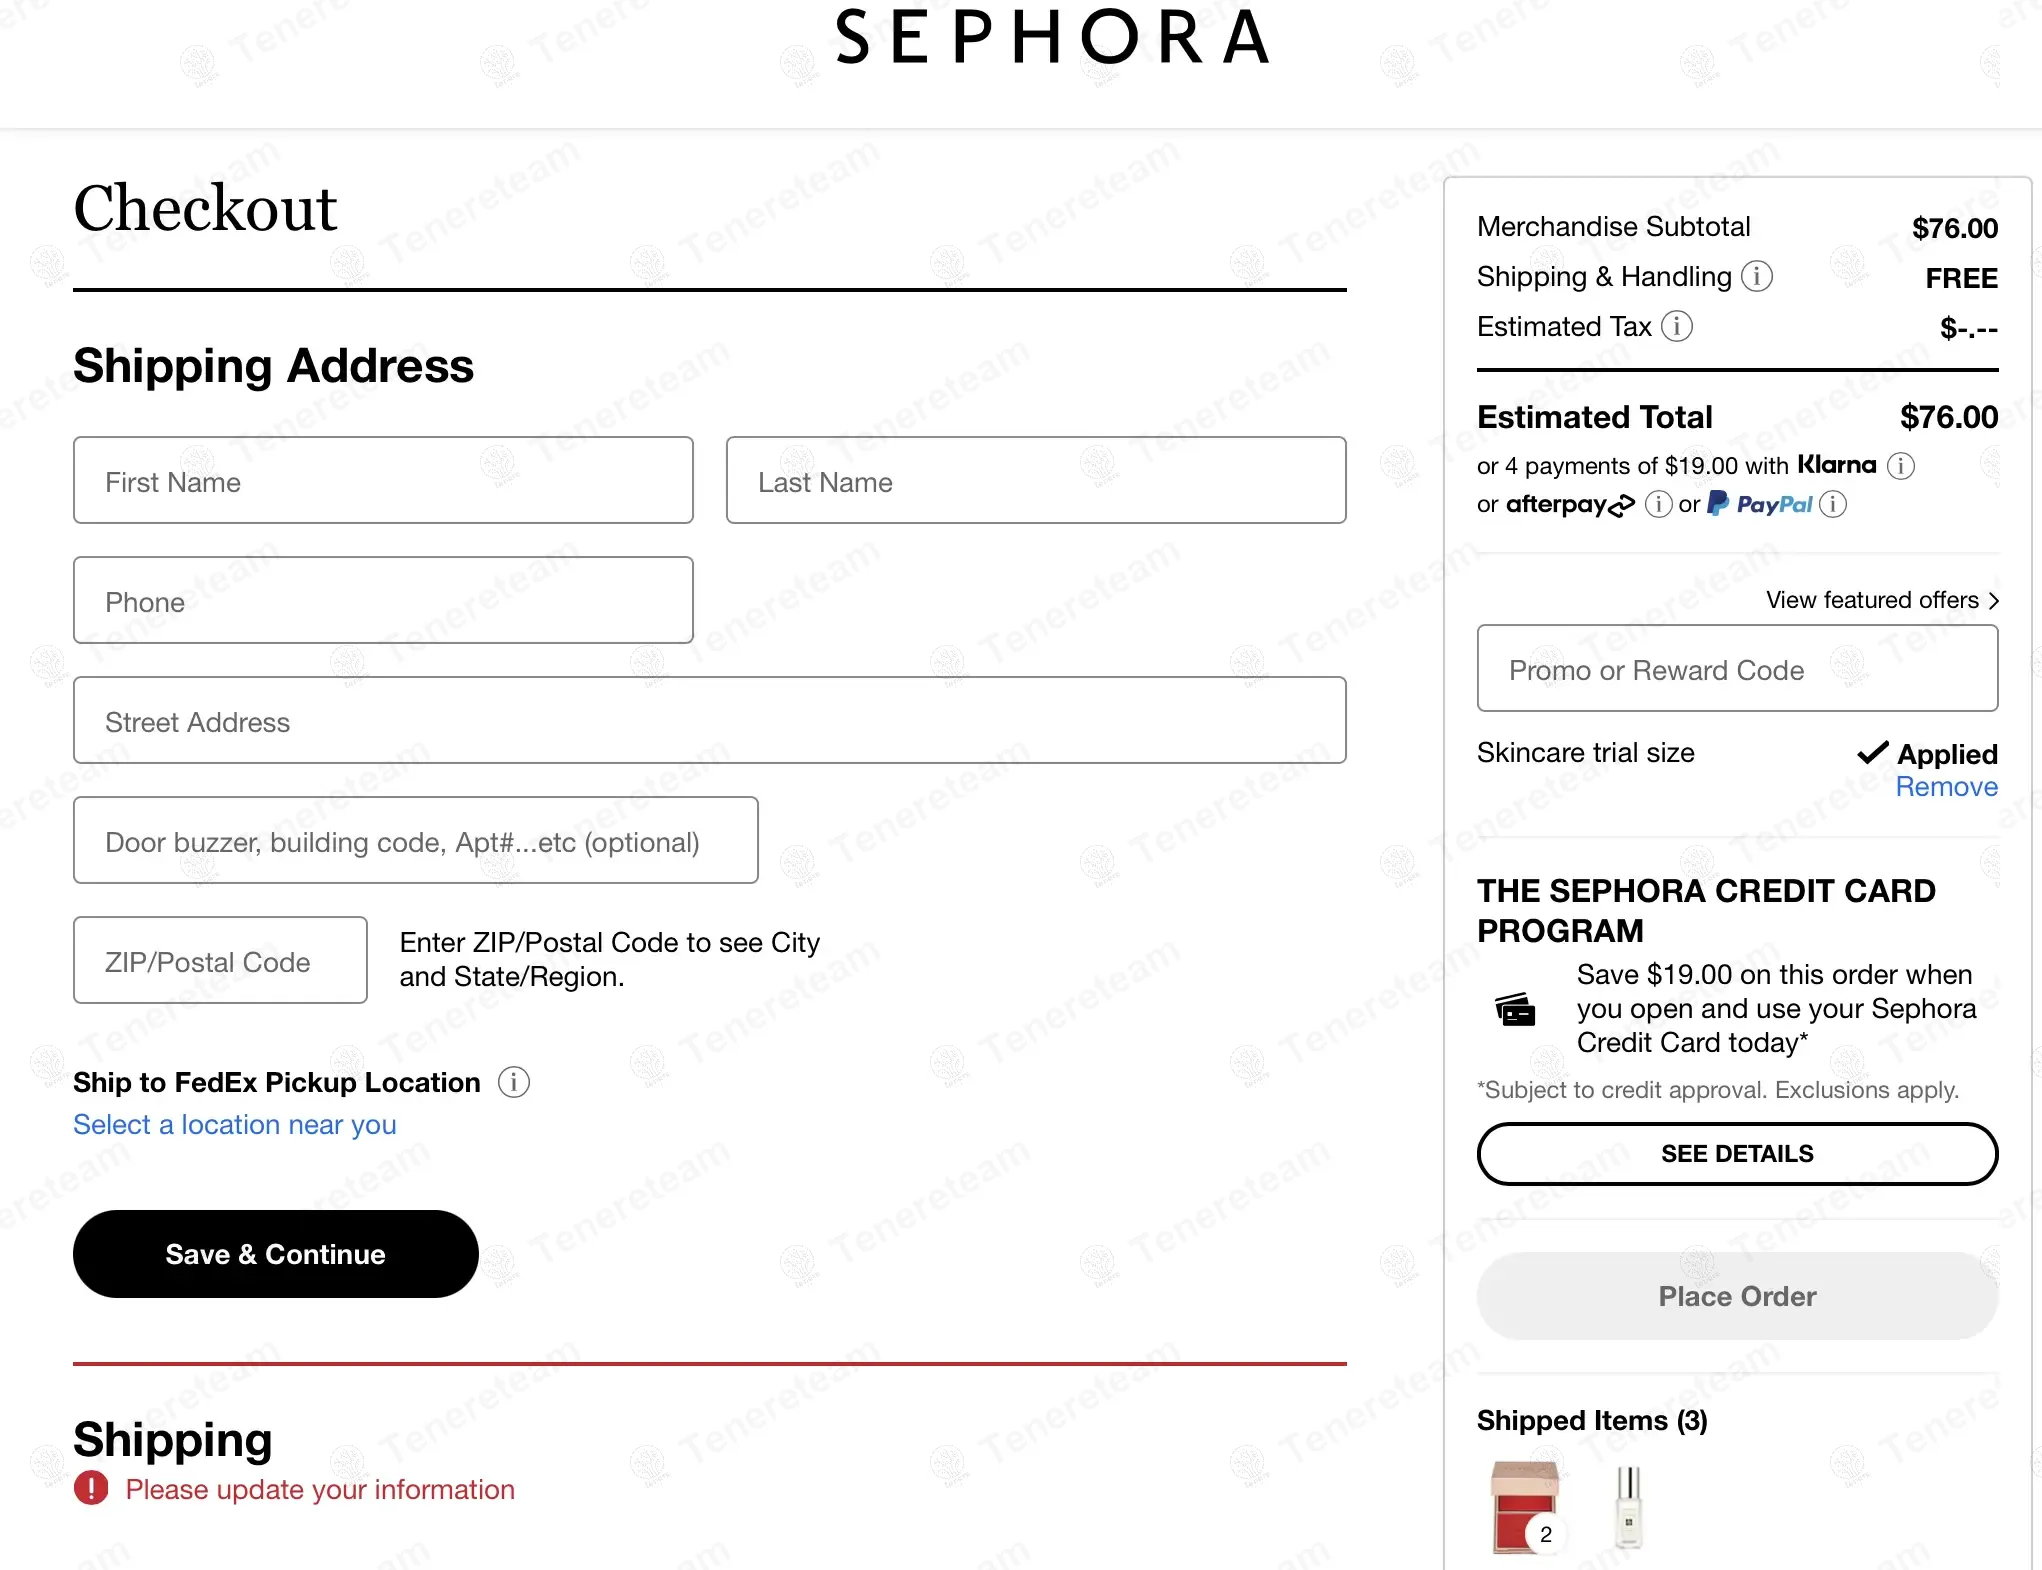Viewport: 2042px width, 1570px height.
Task: Click the Place Order button
Action: tap(1737, 1296)
